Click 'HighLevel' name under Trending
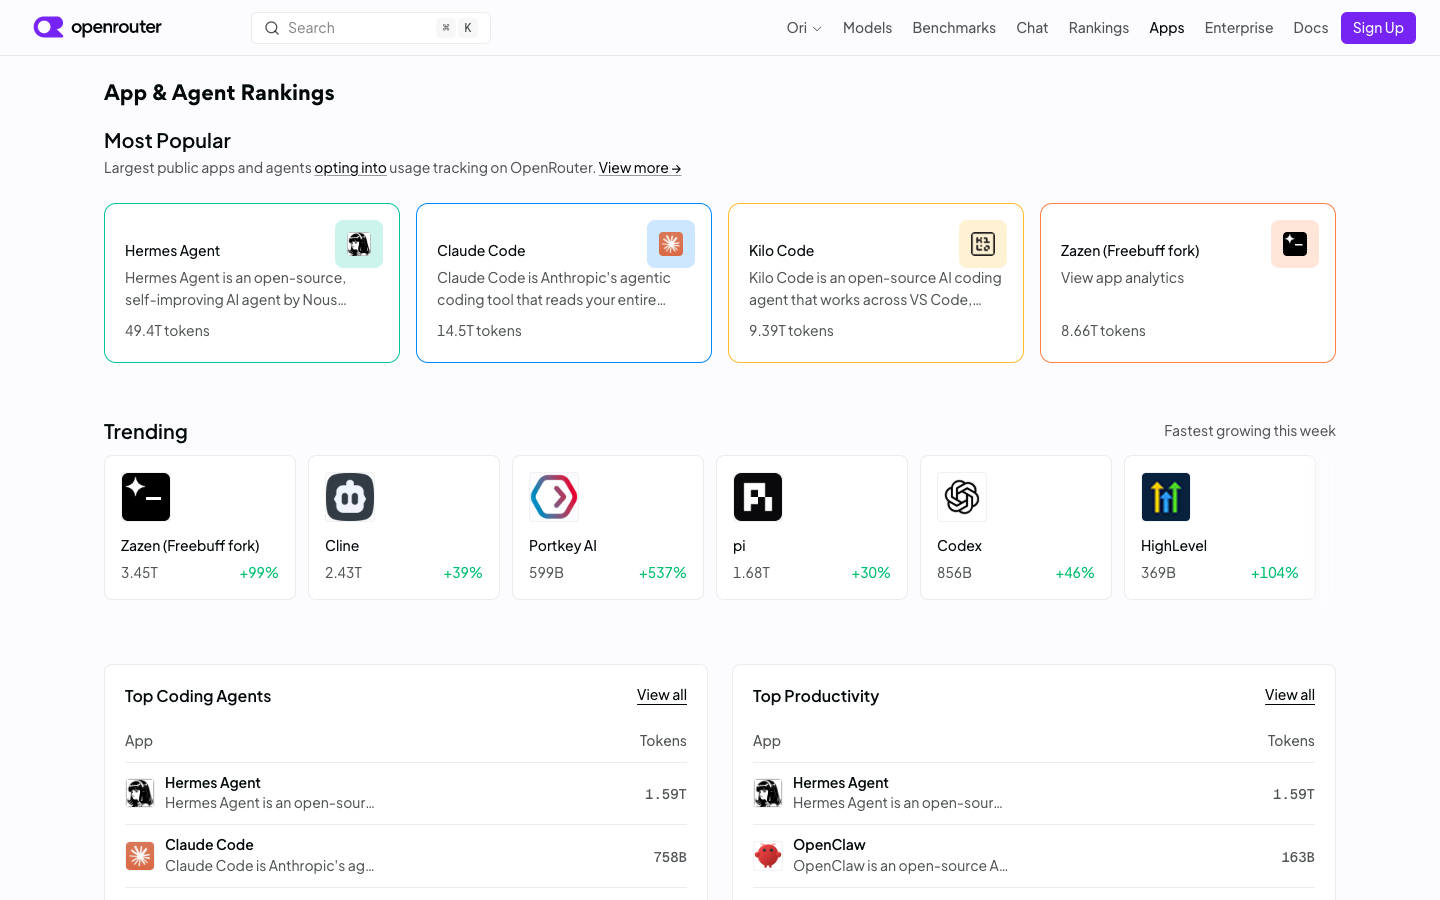The width and height of the screenshot is (1440, 900). 1174,546
